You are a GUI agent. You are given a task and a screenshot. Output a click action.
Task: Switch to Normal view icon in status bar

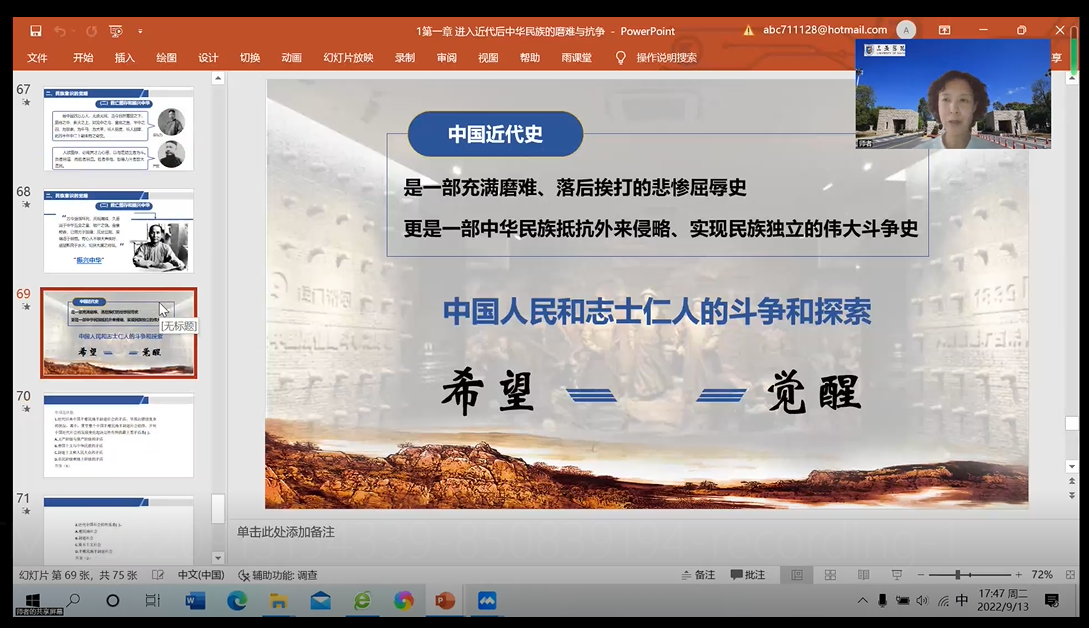[x=797, y=575]
